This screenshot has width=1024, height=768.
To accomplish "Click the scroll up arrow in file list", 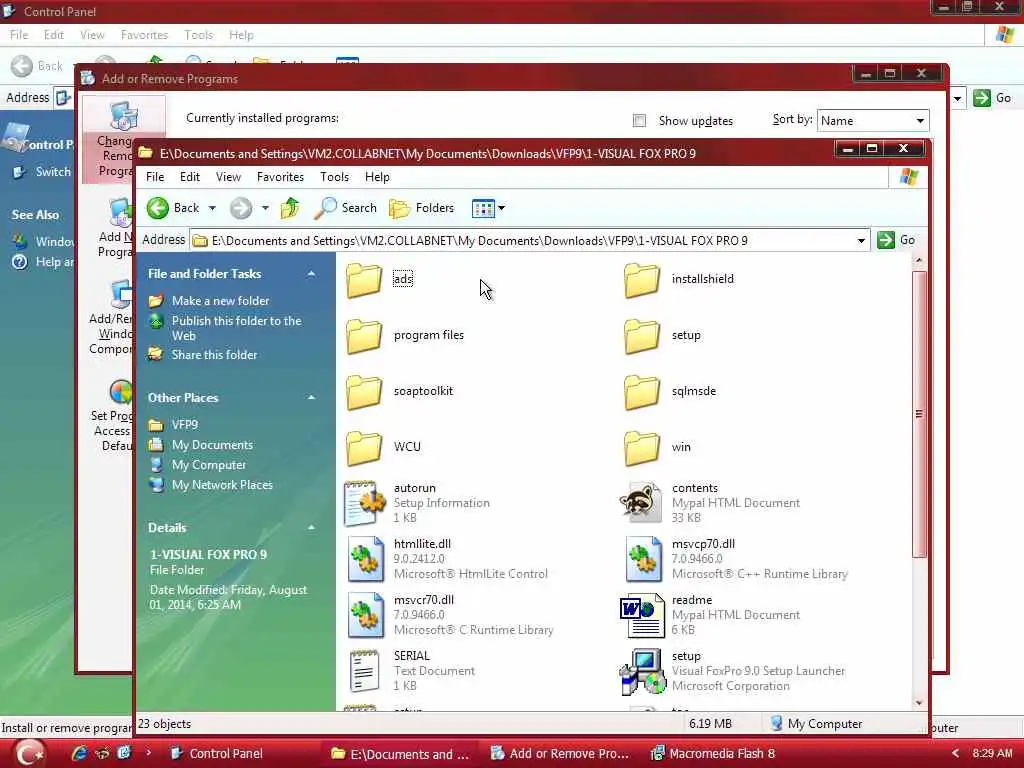I will [919, 261].
